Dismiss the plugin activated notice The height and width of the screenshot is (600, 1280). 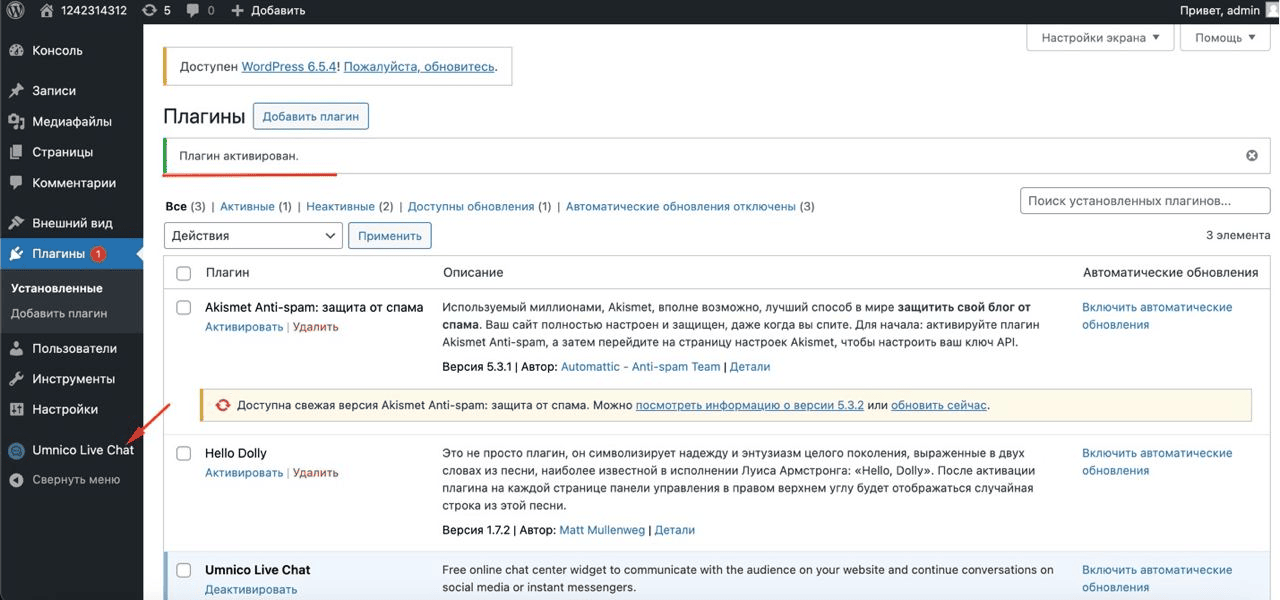1251,156
